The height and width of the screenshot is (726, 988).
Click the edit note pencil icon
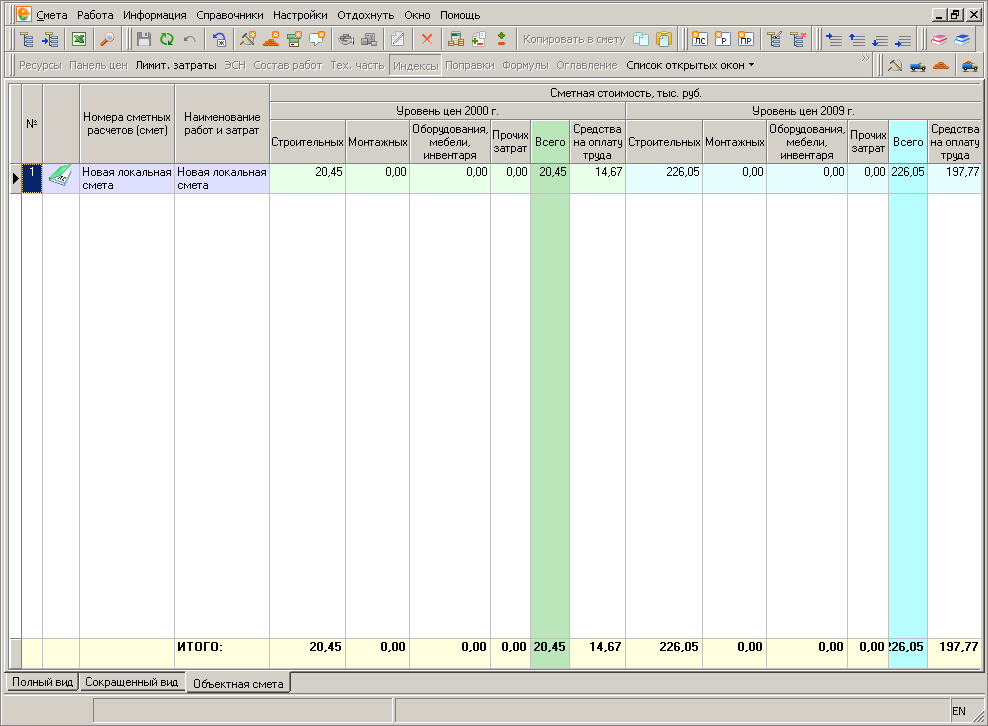point(398,39)
